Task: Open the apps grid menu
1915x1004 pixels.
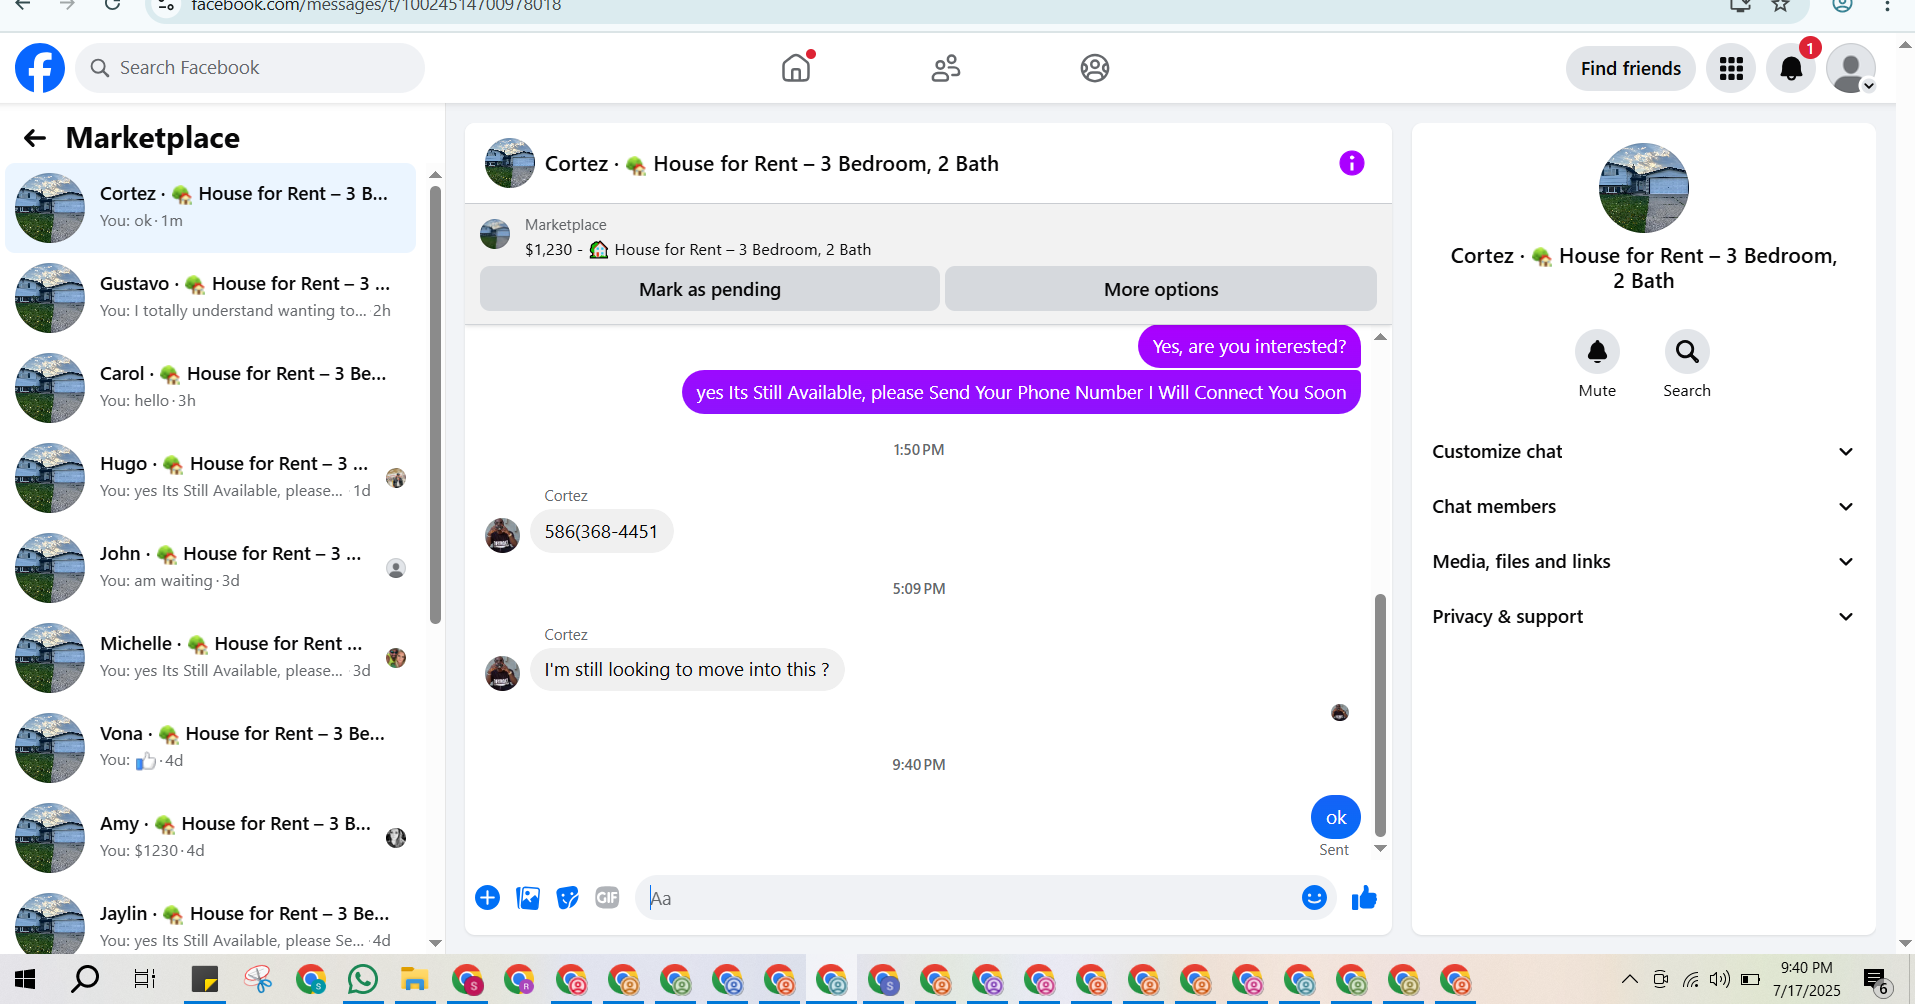Action: tap(1731, 68)
